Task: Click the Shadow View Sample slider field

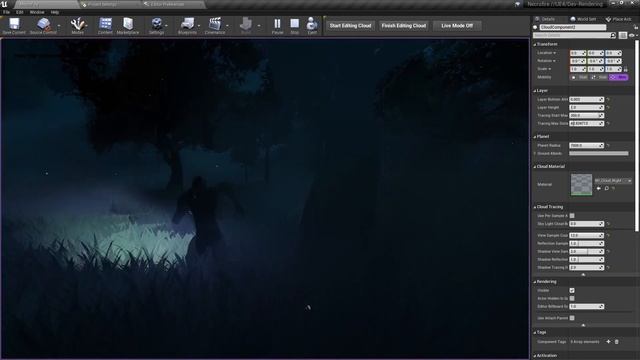Action: (x=587, y=251)
